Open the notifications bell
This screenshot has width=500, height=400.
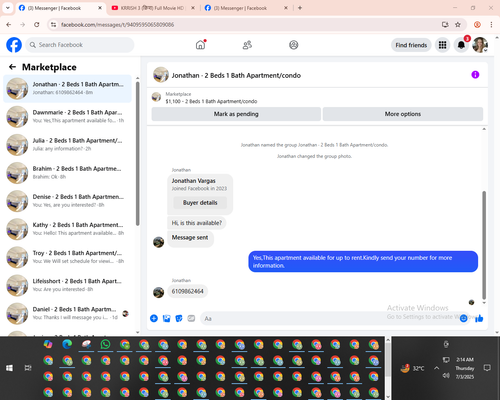click(x=461, y=45)
